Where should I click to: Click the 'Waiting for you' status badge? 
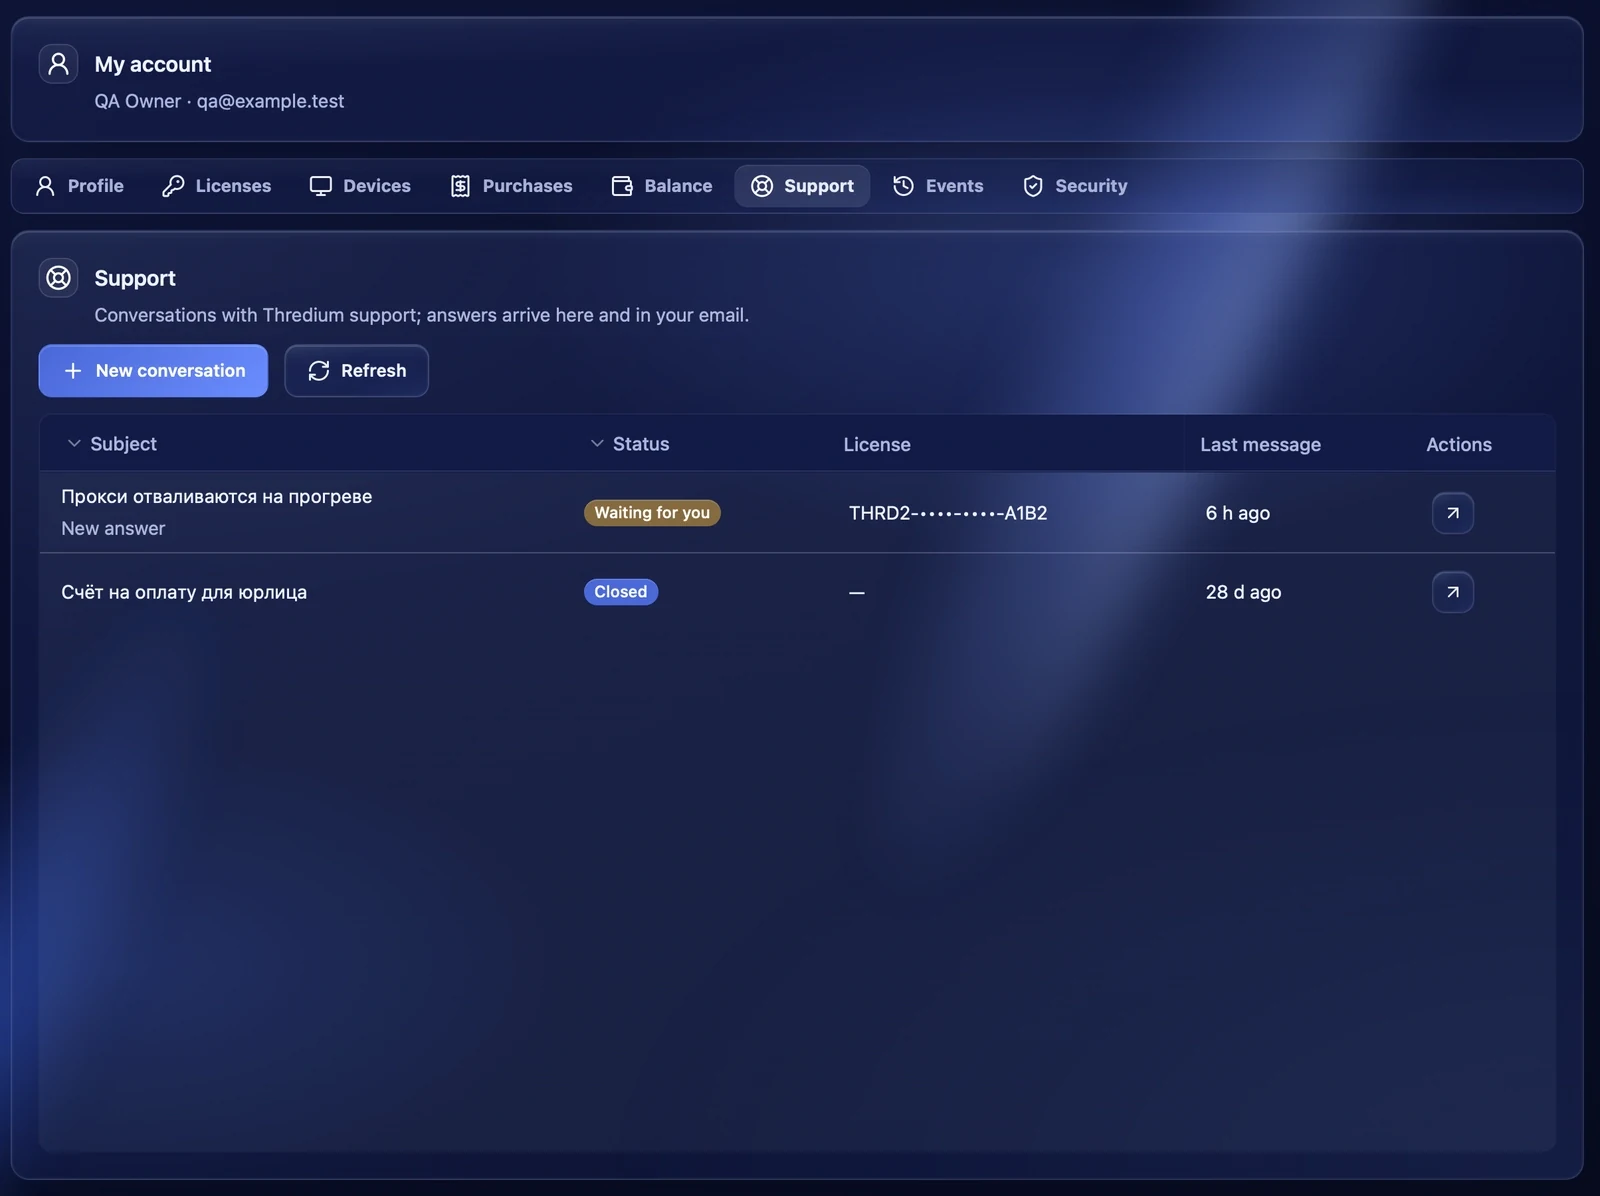point(652,513)
